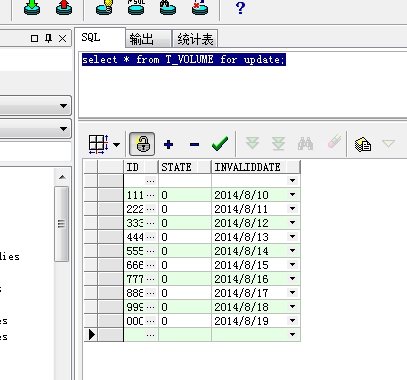Insert a record with the plus icon
Screen dimensions: 407x380
pyautogui.click(x=168, y=144)
